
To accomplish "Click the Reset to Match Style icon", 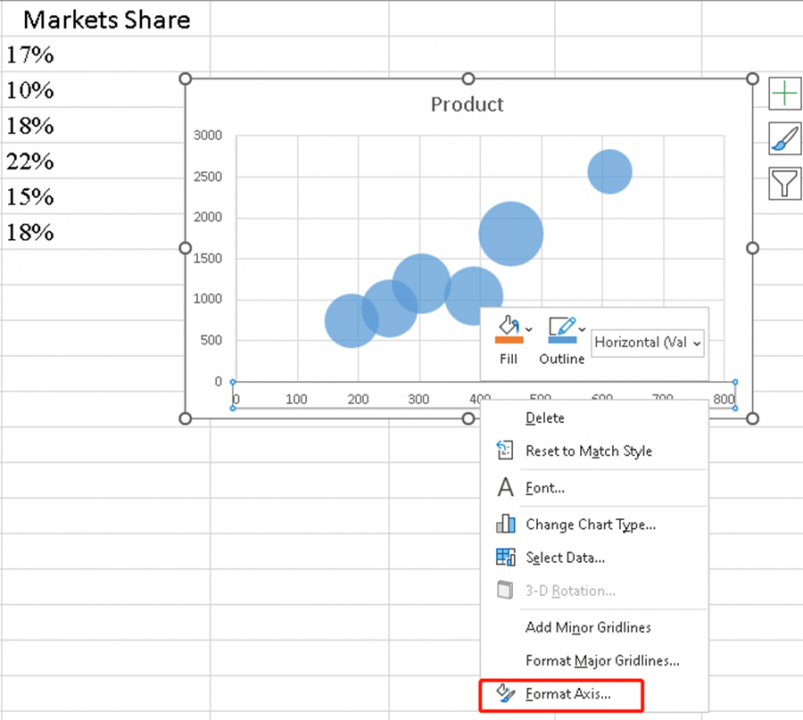I will pos(505,450).
